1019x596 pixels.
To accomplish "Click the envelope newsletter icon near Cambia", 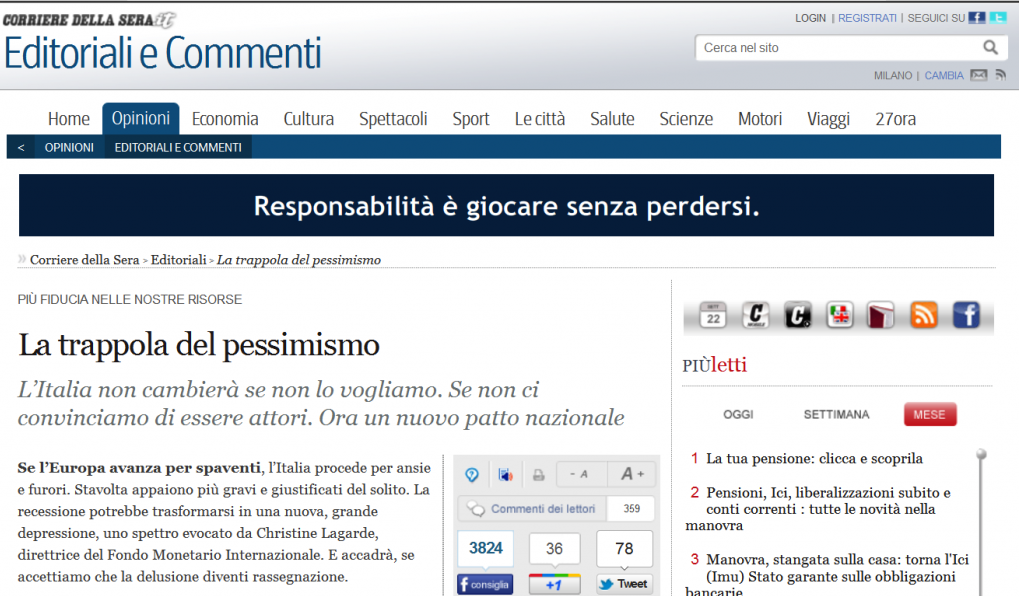I will pyautogui.click(x=979, y=75).
